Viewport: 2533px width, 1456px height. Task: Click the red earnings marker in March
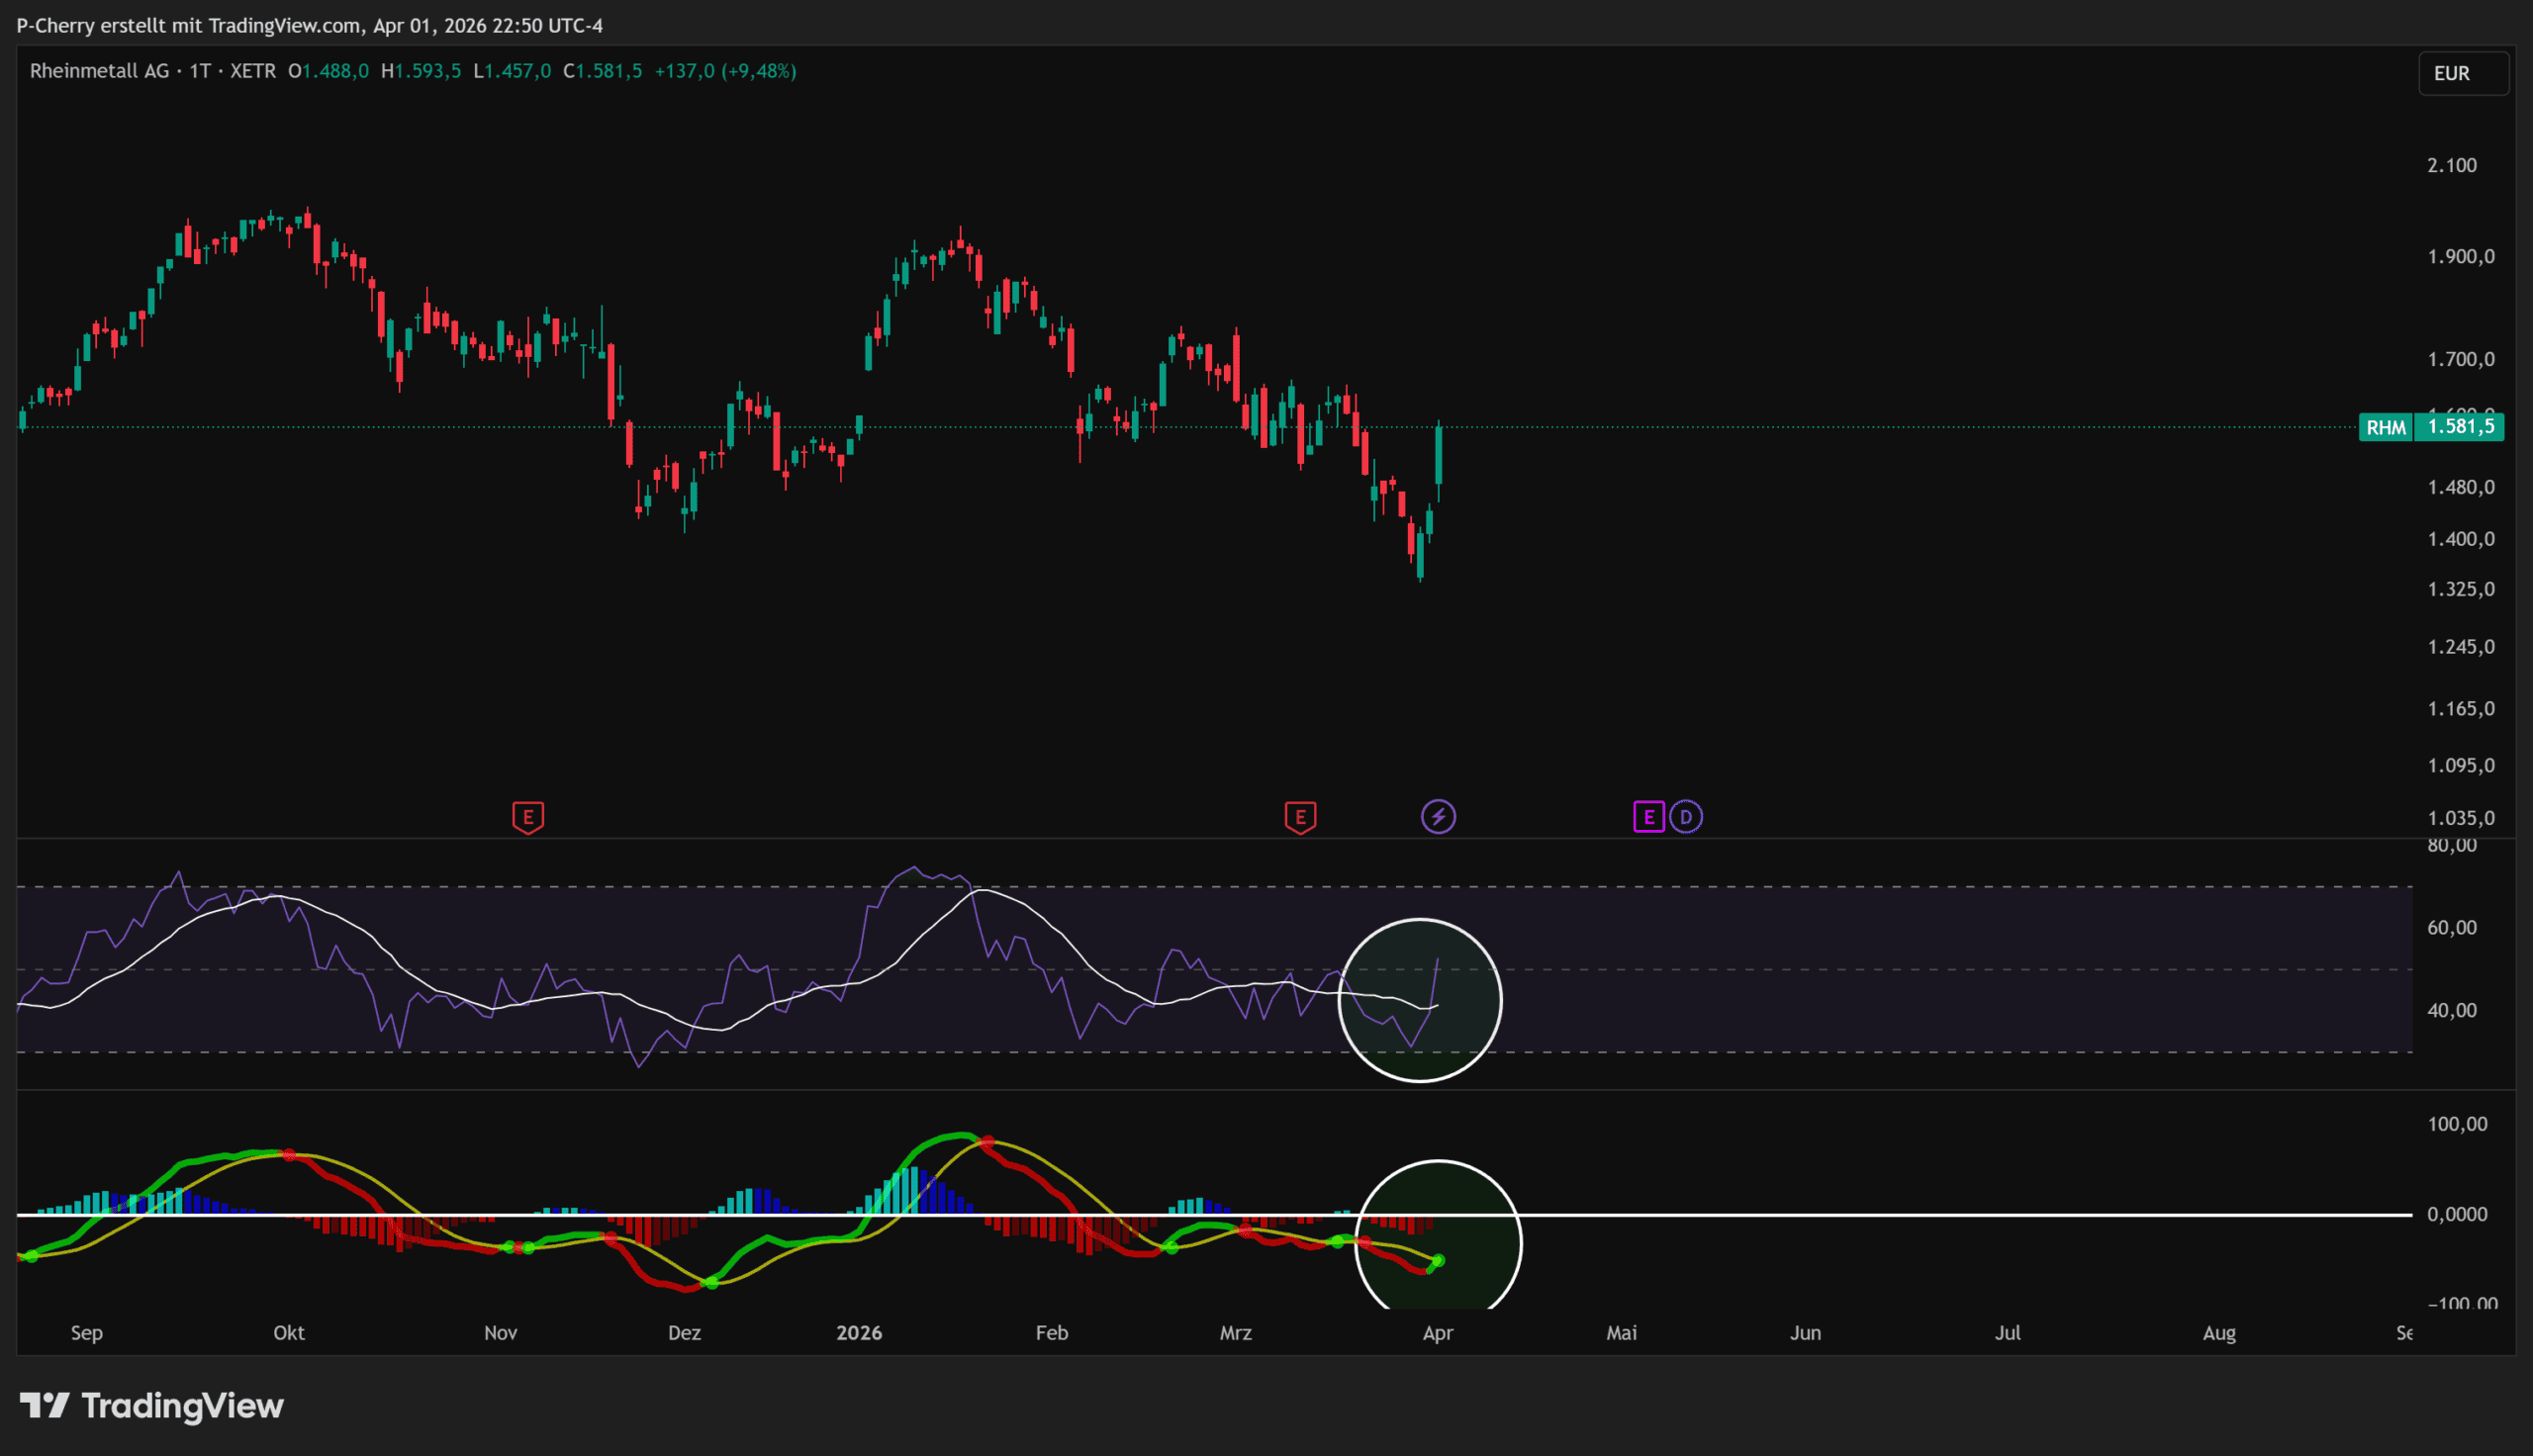tap(1300, 817)
